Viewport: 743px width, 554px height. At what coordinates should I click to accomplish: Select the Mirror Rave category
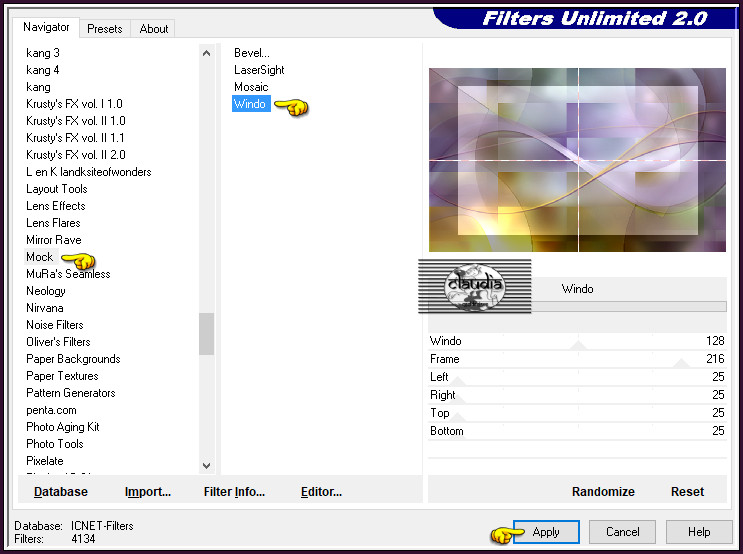54,240
